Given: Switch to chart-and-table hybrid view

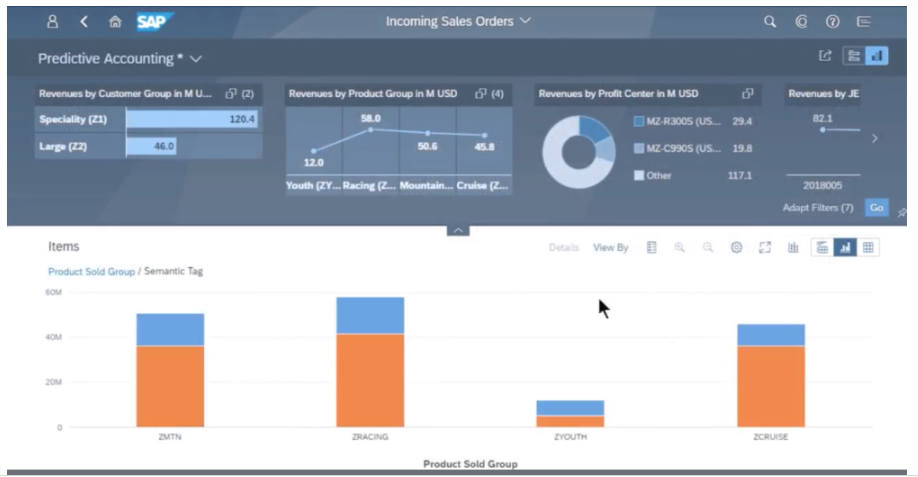Looking at the screenshot, I should coord(821,247).
